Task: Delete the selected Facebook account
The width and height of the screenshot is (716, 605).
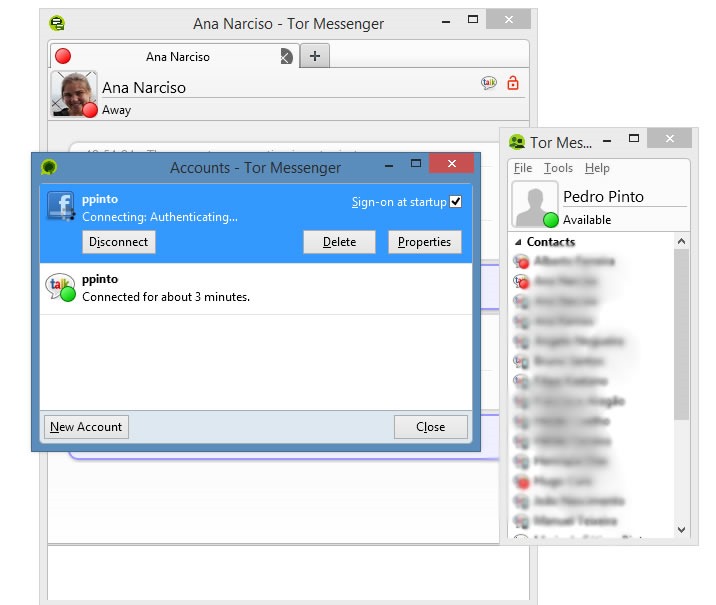Action: pos(339,242)
